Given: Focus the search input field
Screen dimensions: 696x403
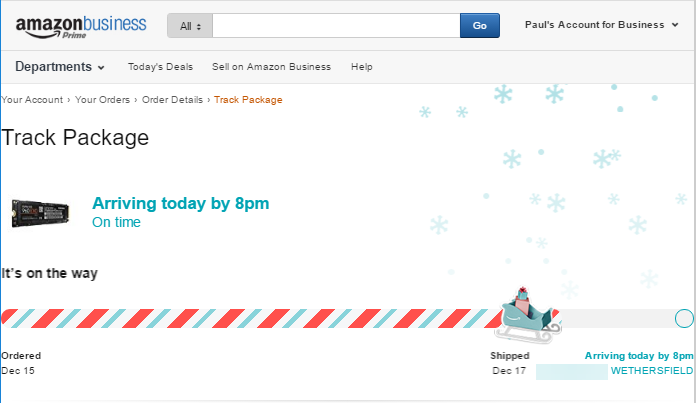Looking at the screenshot, I should click(x=336, y=26).
